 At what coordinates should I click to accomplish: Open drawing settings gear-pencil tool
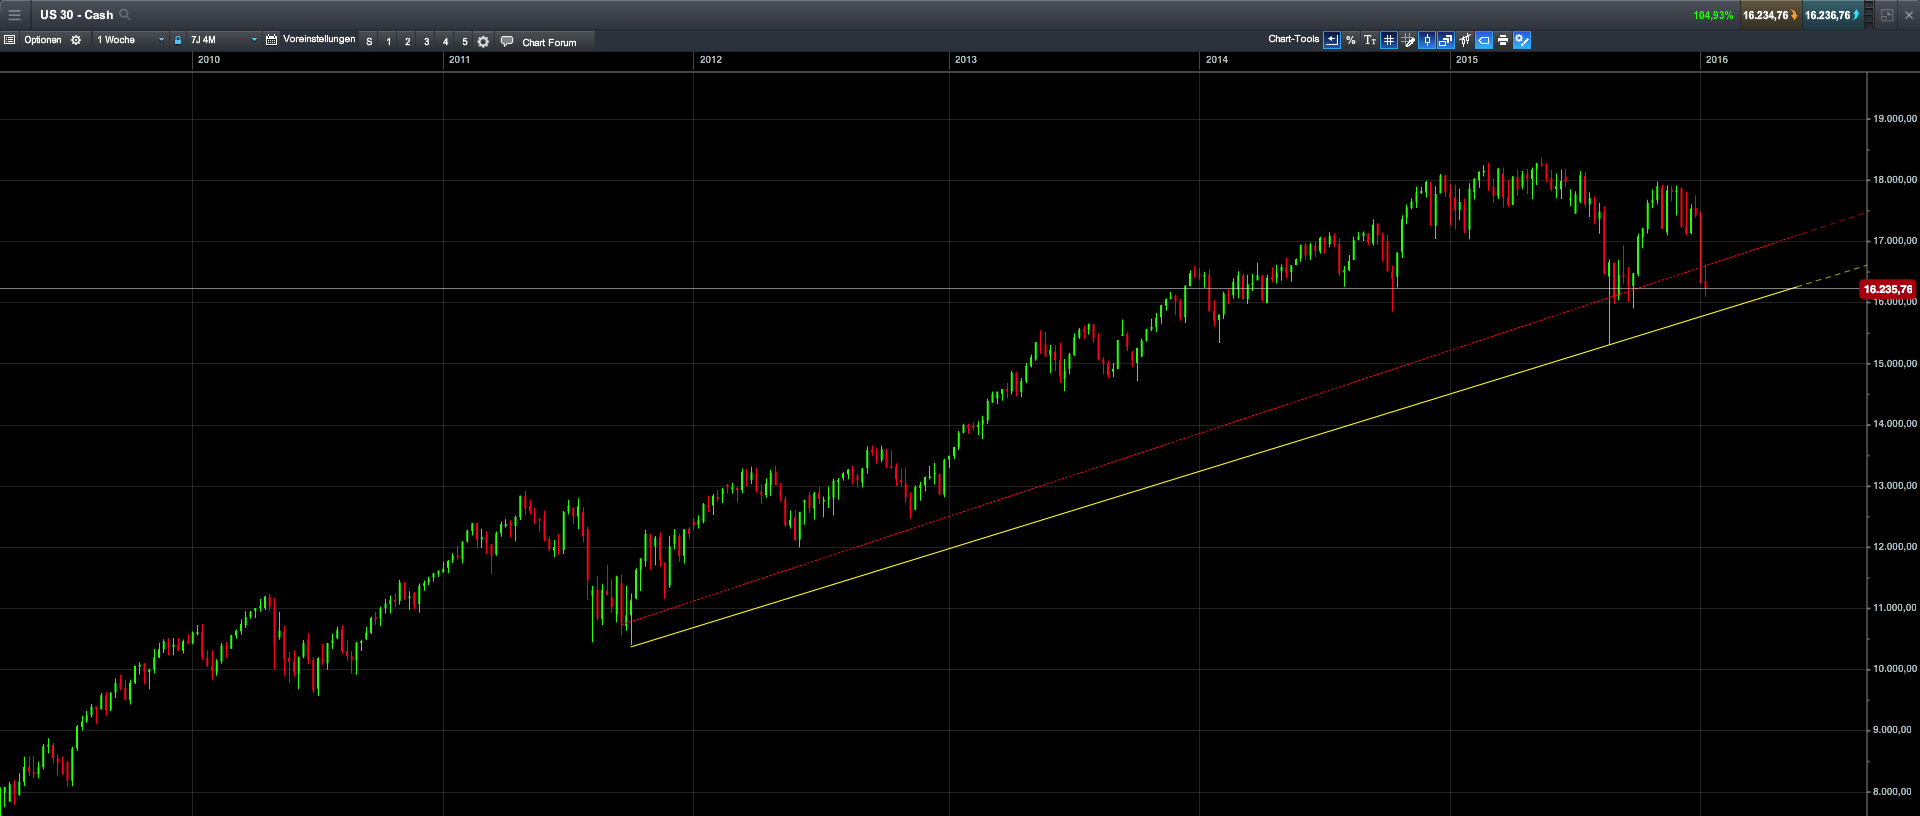click(x=1522, y=40)
